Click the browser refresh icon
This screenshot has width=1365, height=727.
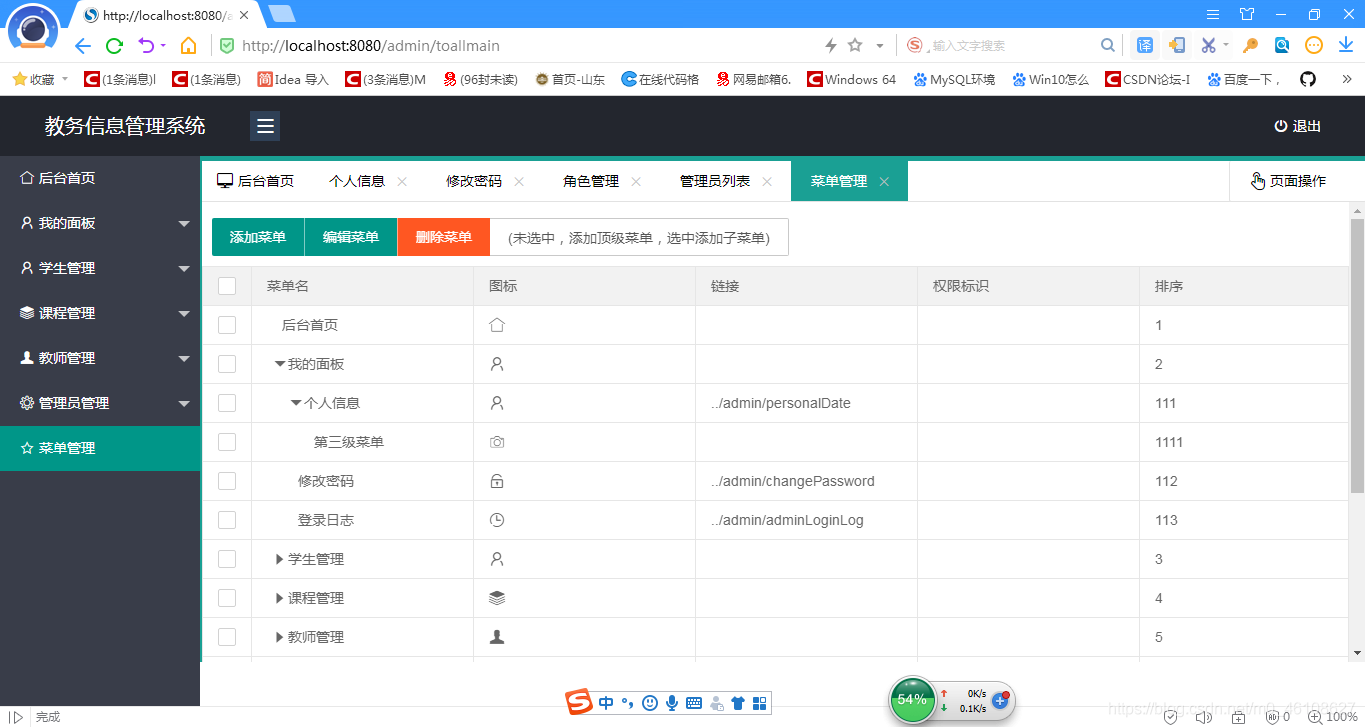[114, 46]
